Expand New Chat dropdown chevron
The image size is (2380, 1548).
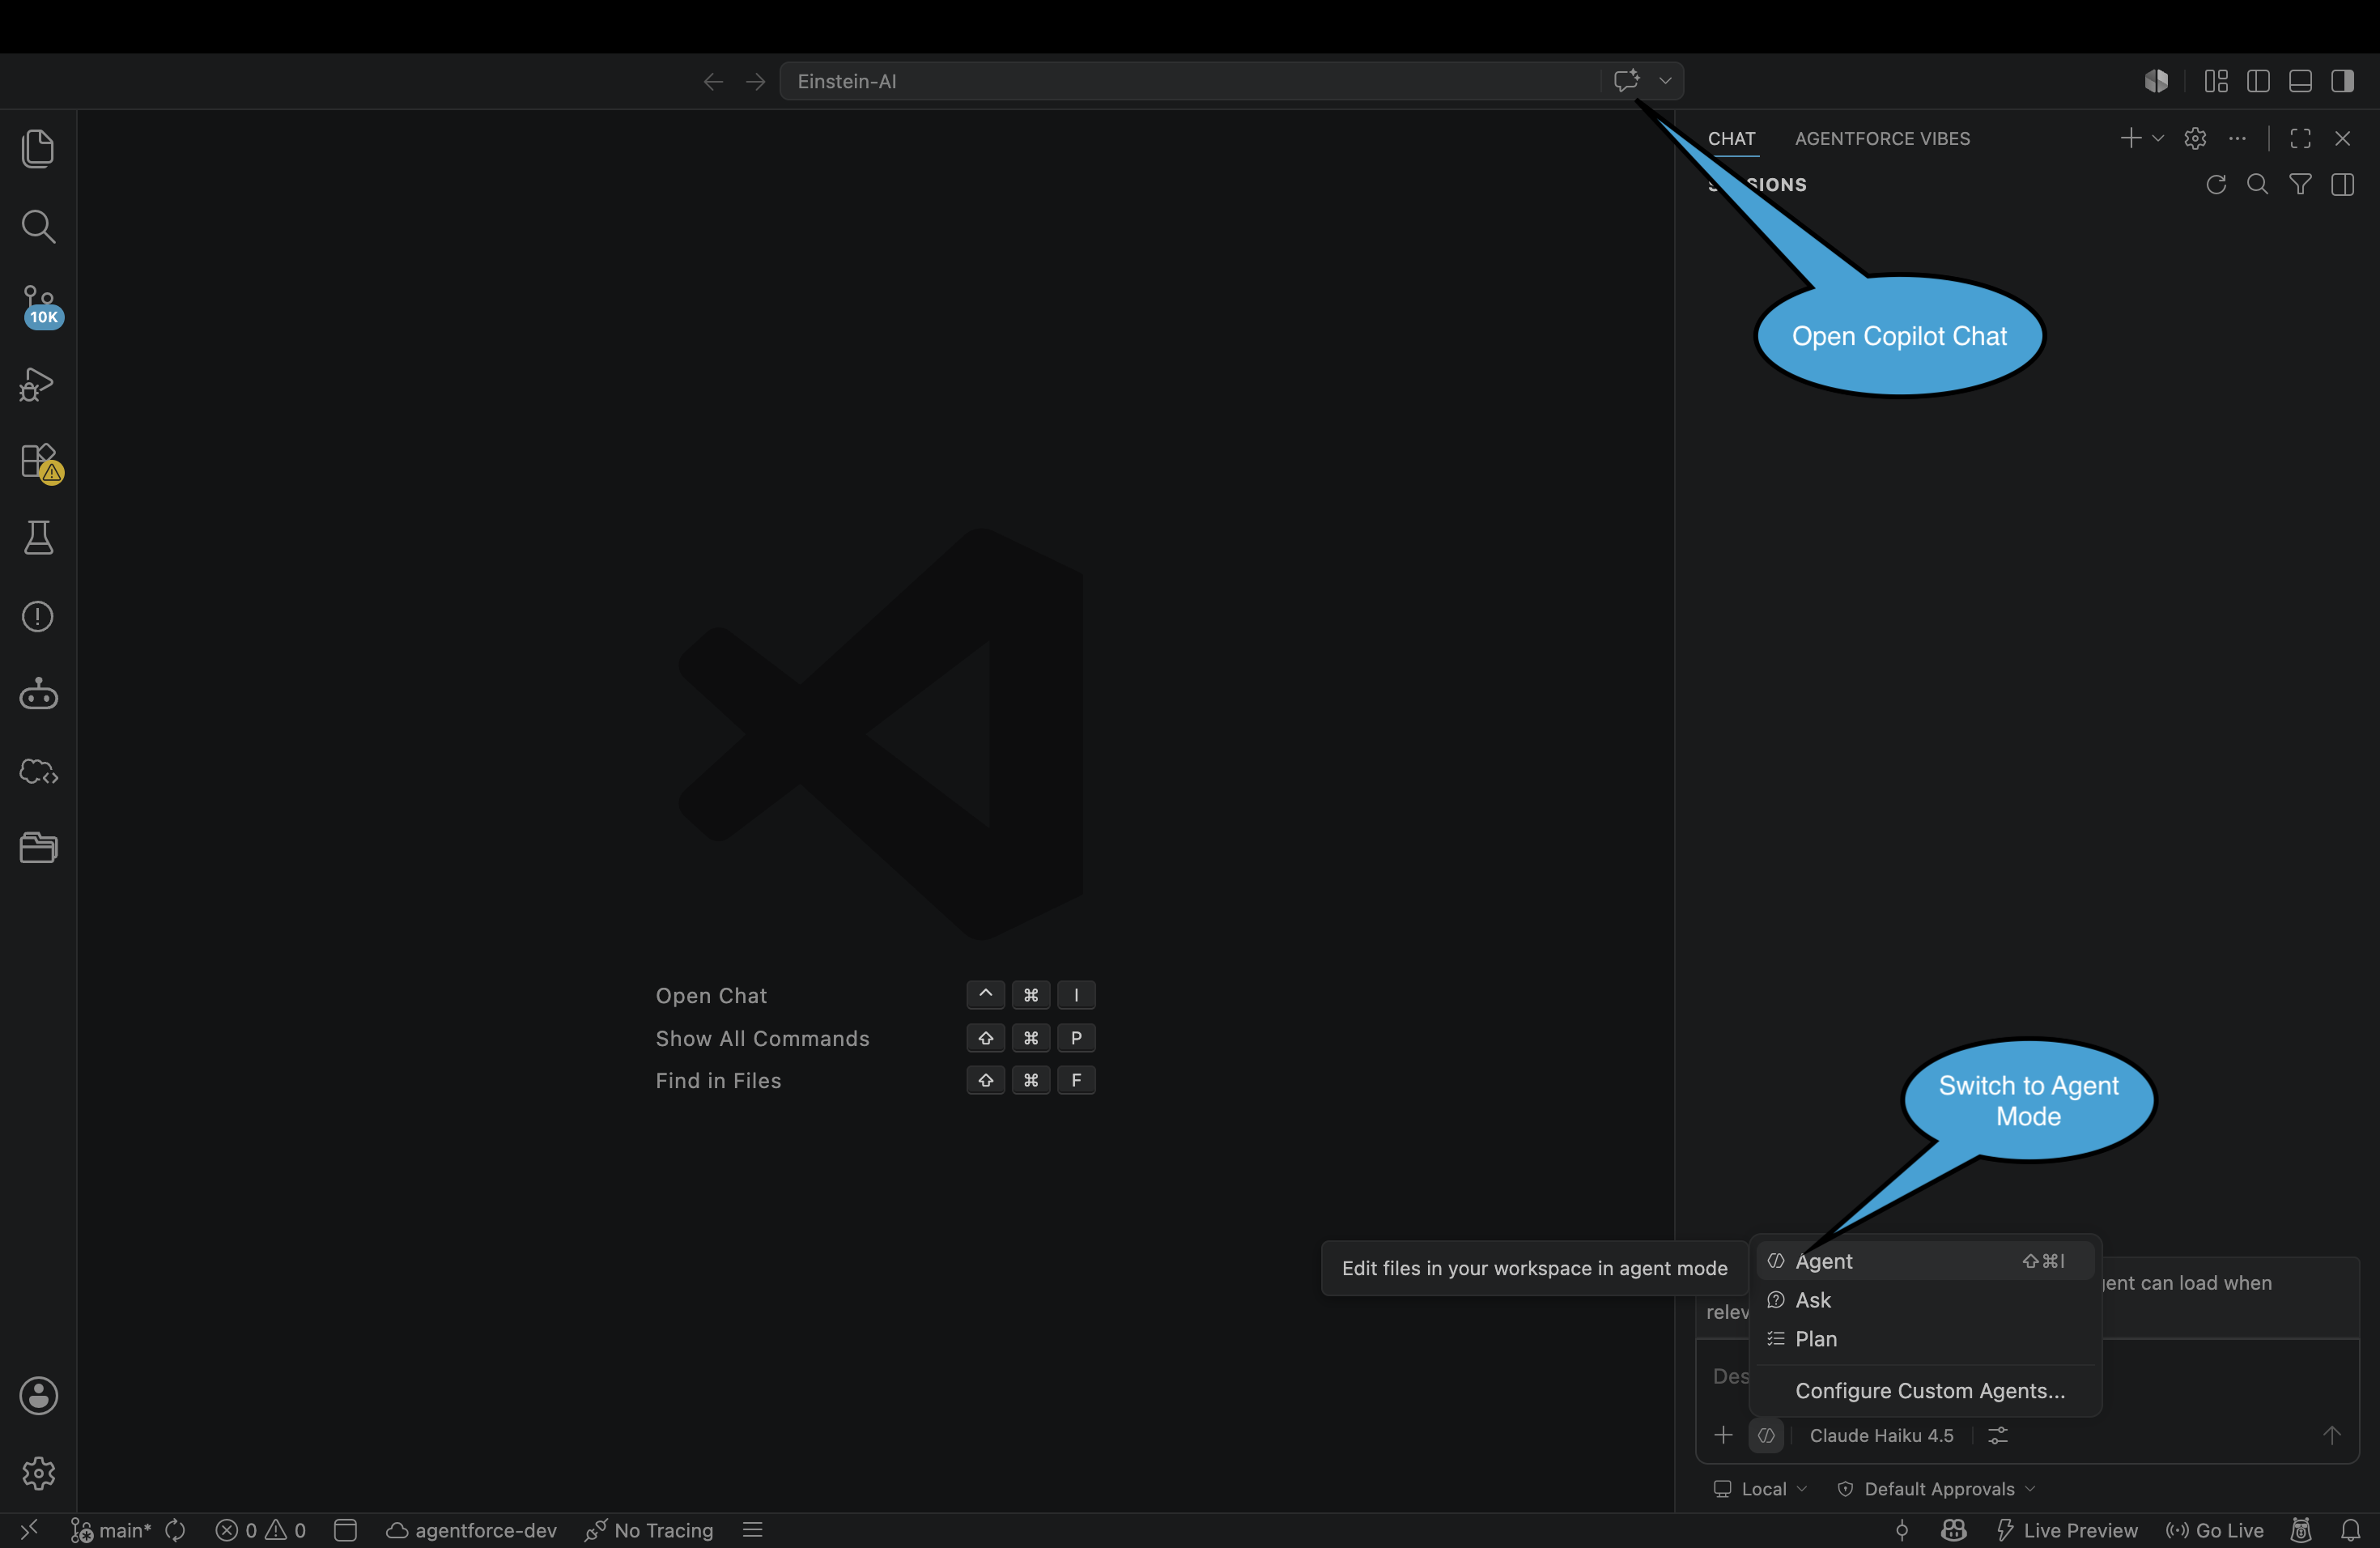(2158, 138)
